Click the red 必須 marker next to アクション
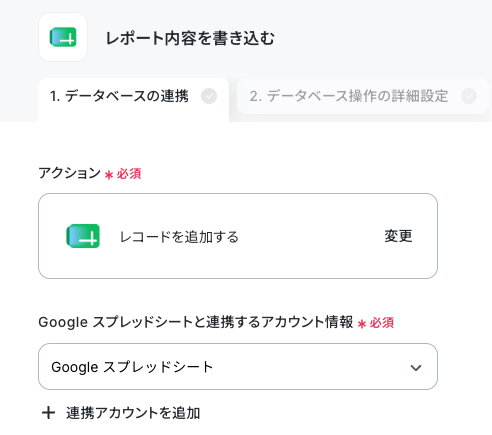This screenshot has width=492, height=435. tap(129, 174)
